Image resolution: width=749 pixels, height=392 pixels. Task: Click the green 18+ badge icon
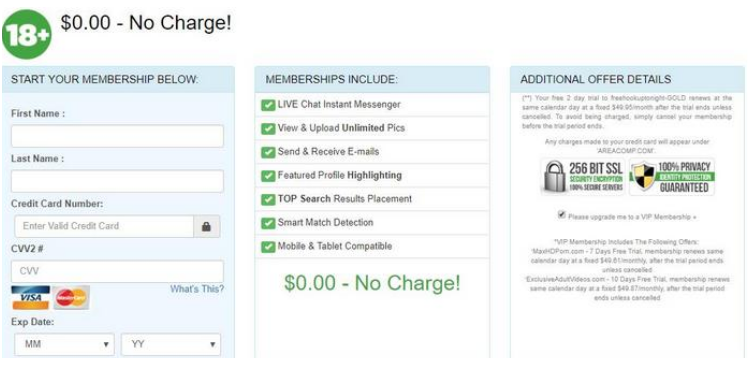(26, 34)
